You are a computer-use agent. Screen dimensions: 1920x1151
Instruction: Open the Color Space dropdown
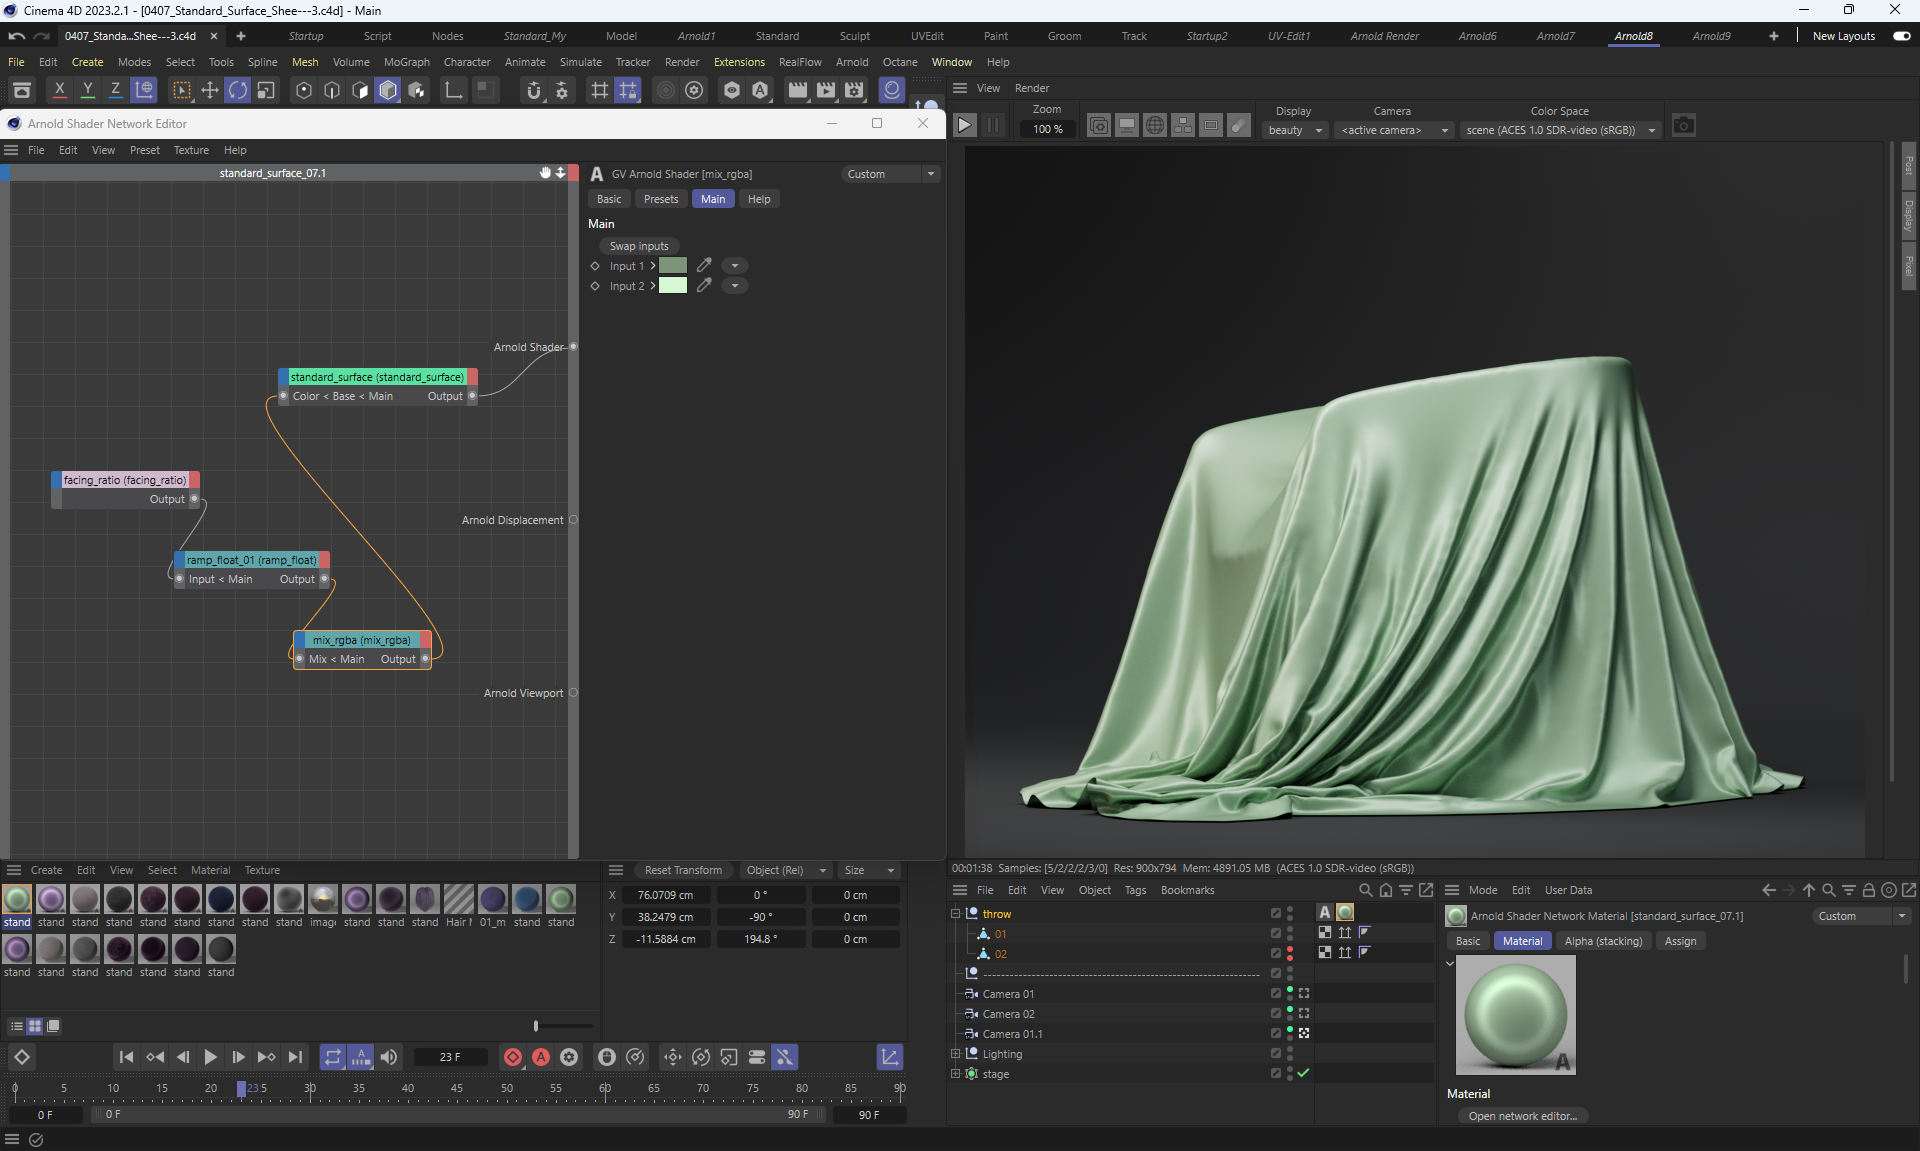[1560, 130]
